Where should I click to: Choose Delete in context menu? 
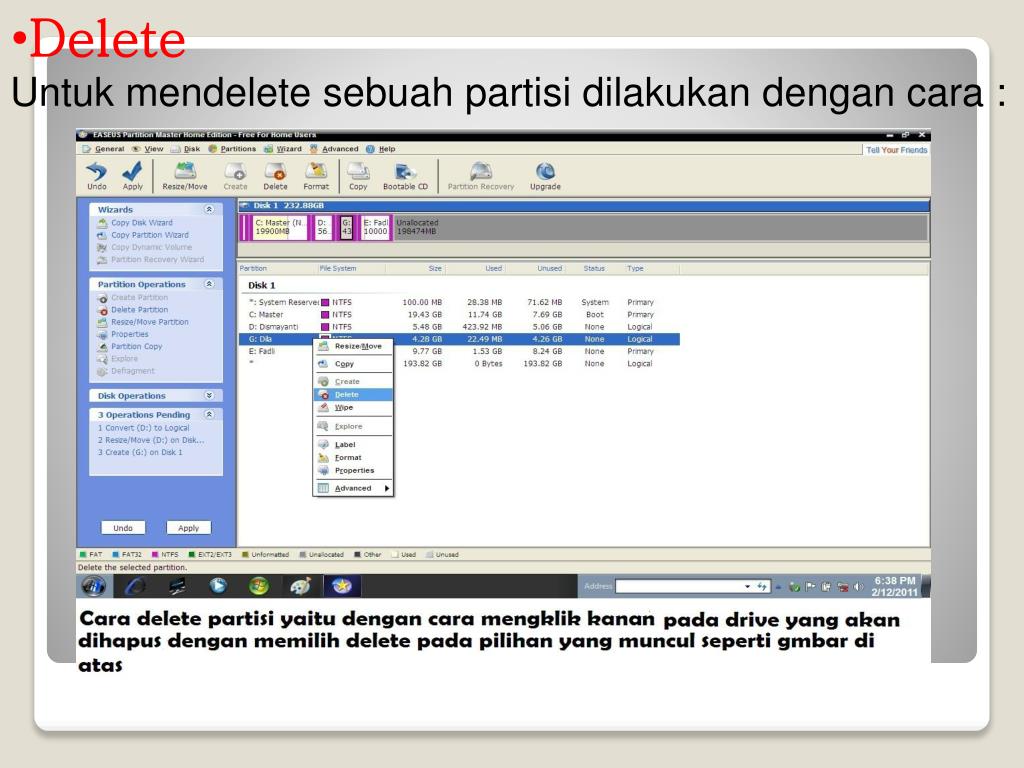(353, 394)
